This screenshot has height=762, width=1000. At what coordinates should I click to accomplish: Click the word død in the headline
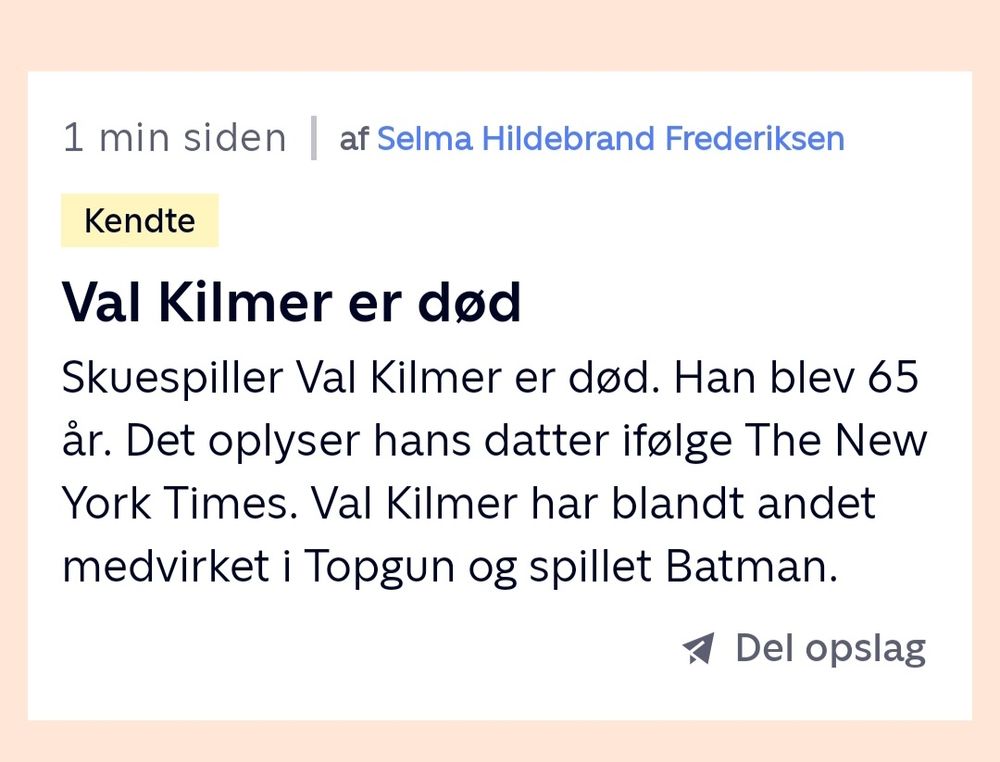469,302
